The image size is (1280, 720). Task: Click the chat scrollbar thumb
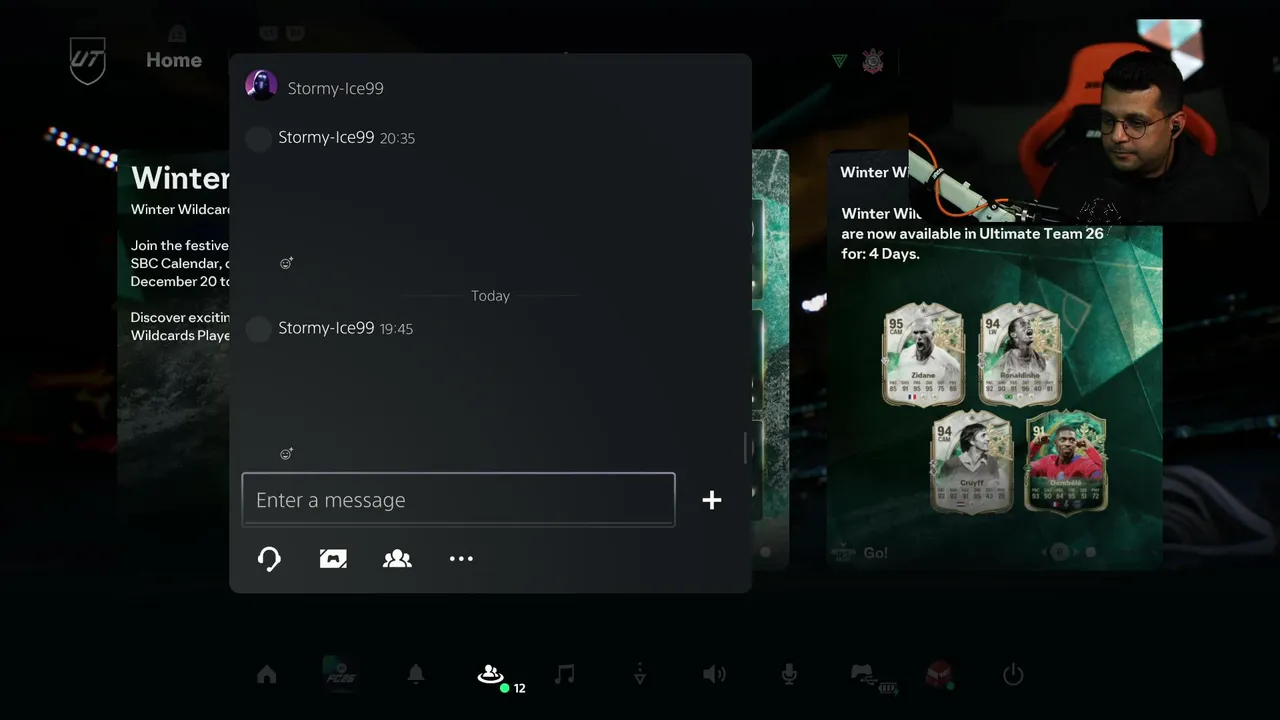coord(746,449)
